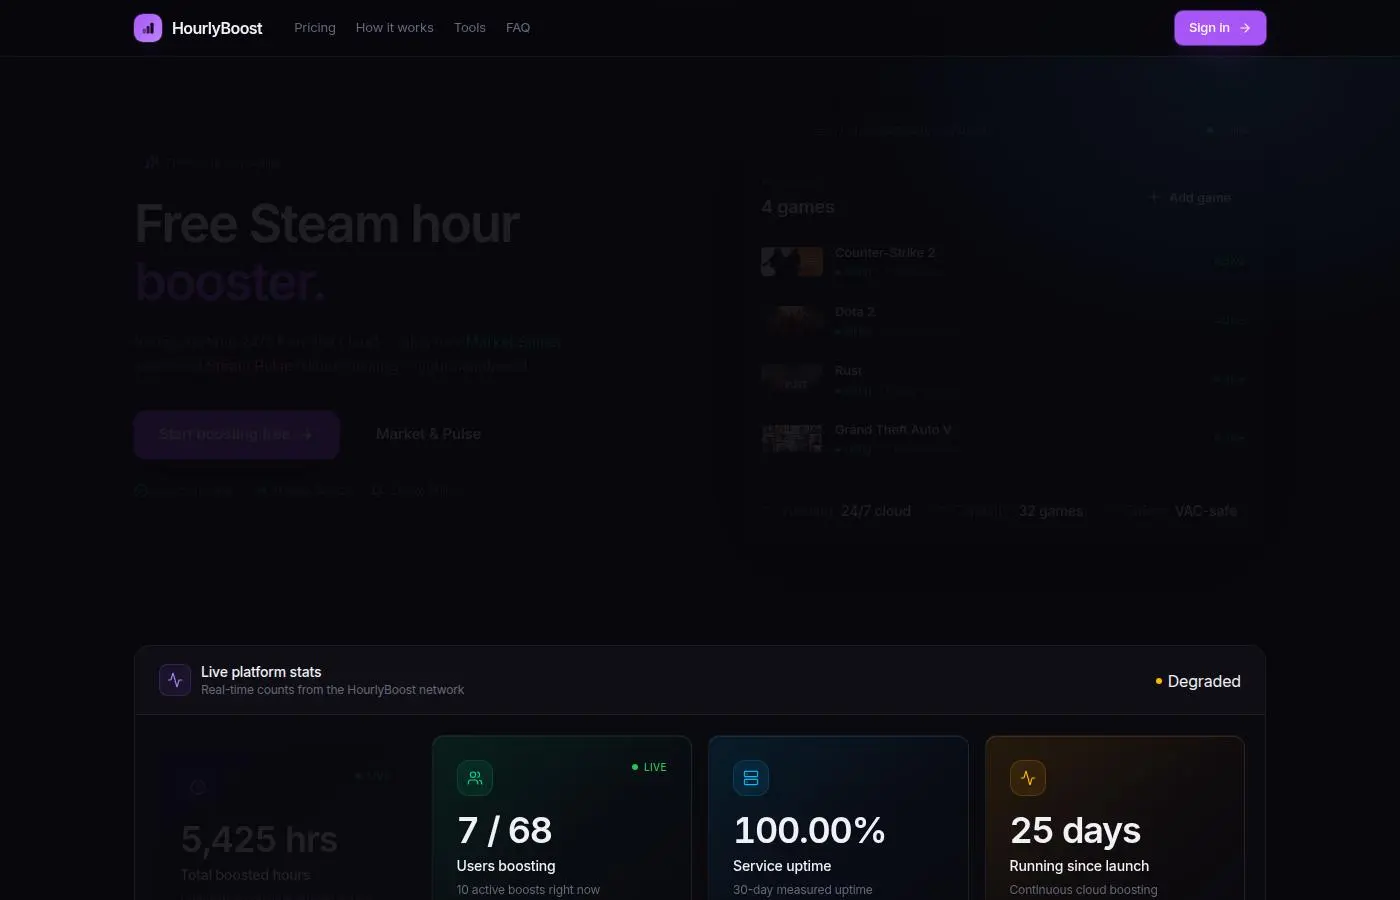The width and height of the screenshot is (1400, 900).
Task: Click the Sign in button
Action: pyautogui.click(x=1220, y=28)
